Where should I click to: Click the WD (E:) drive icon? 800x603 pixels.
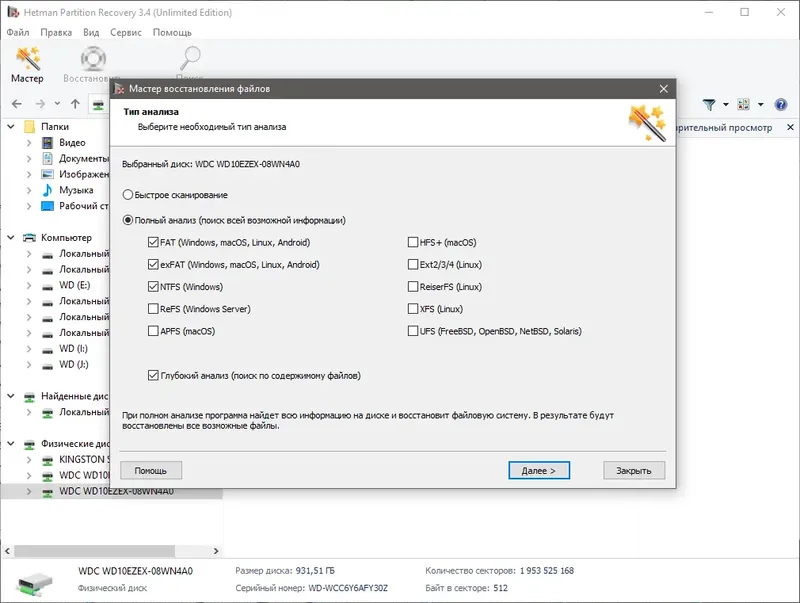pyautogui.click(x=47, y=286)
